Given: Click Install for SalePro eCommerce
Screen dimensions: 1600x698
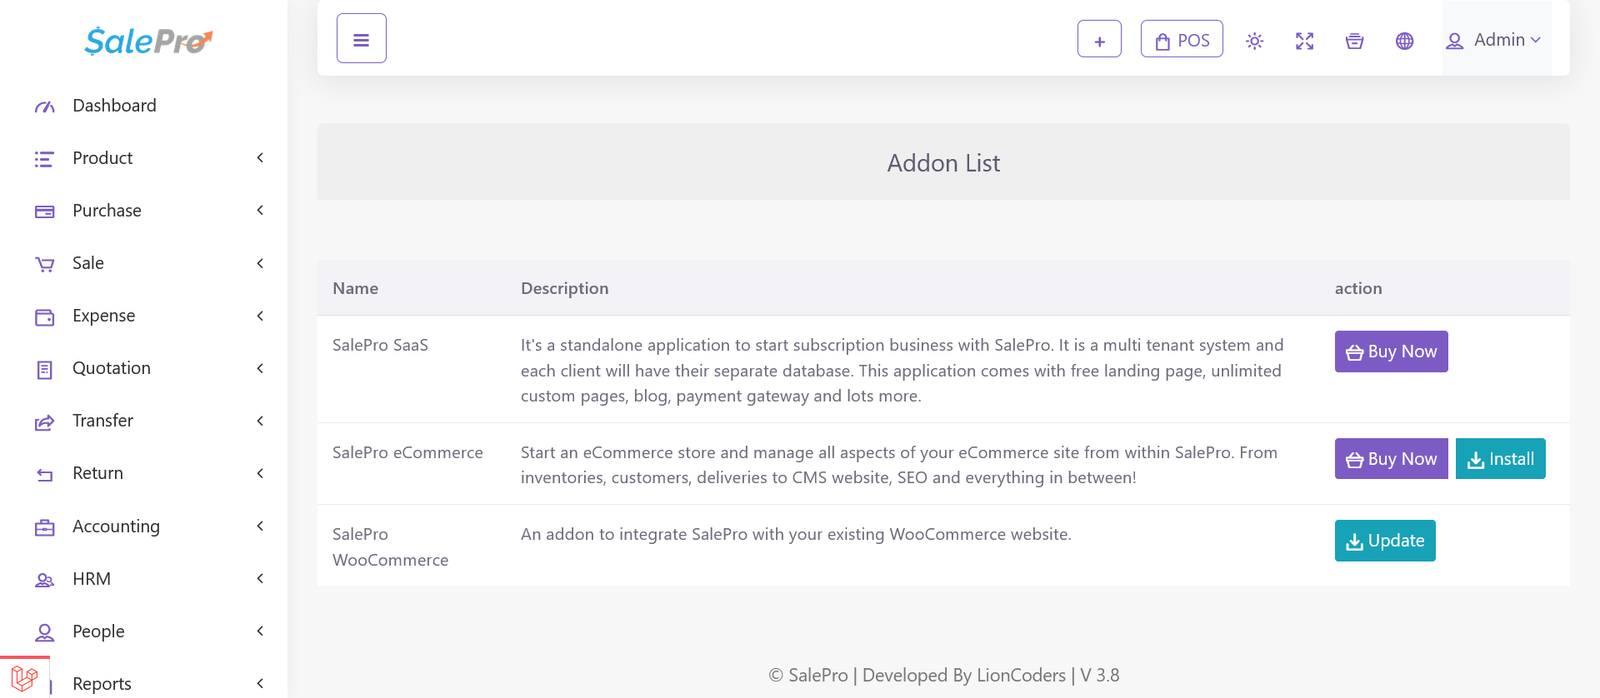Looking at the screenshot, I should 1500,459.
